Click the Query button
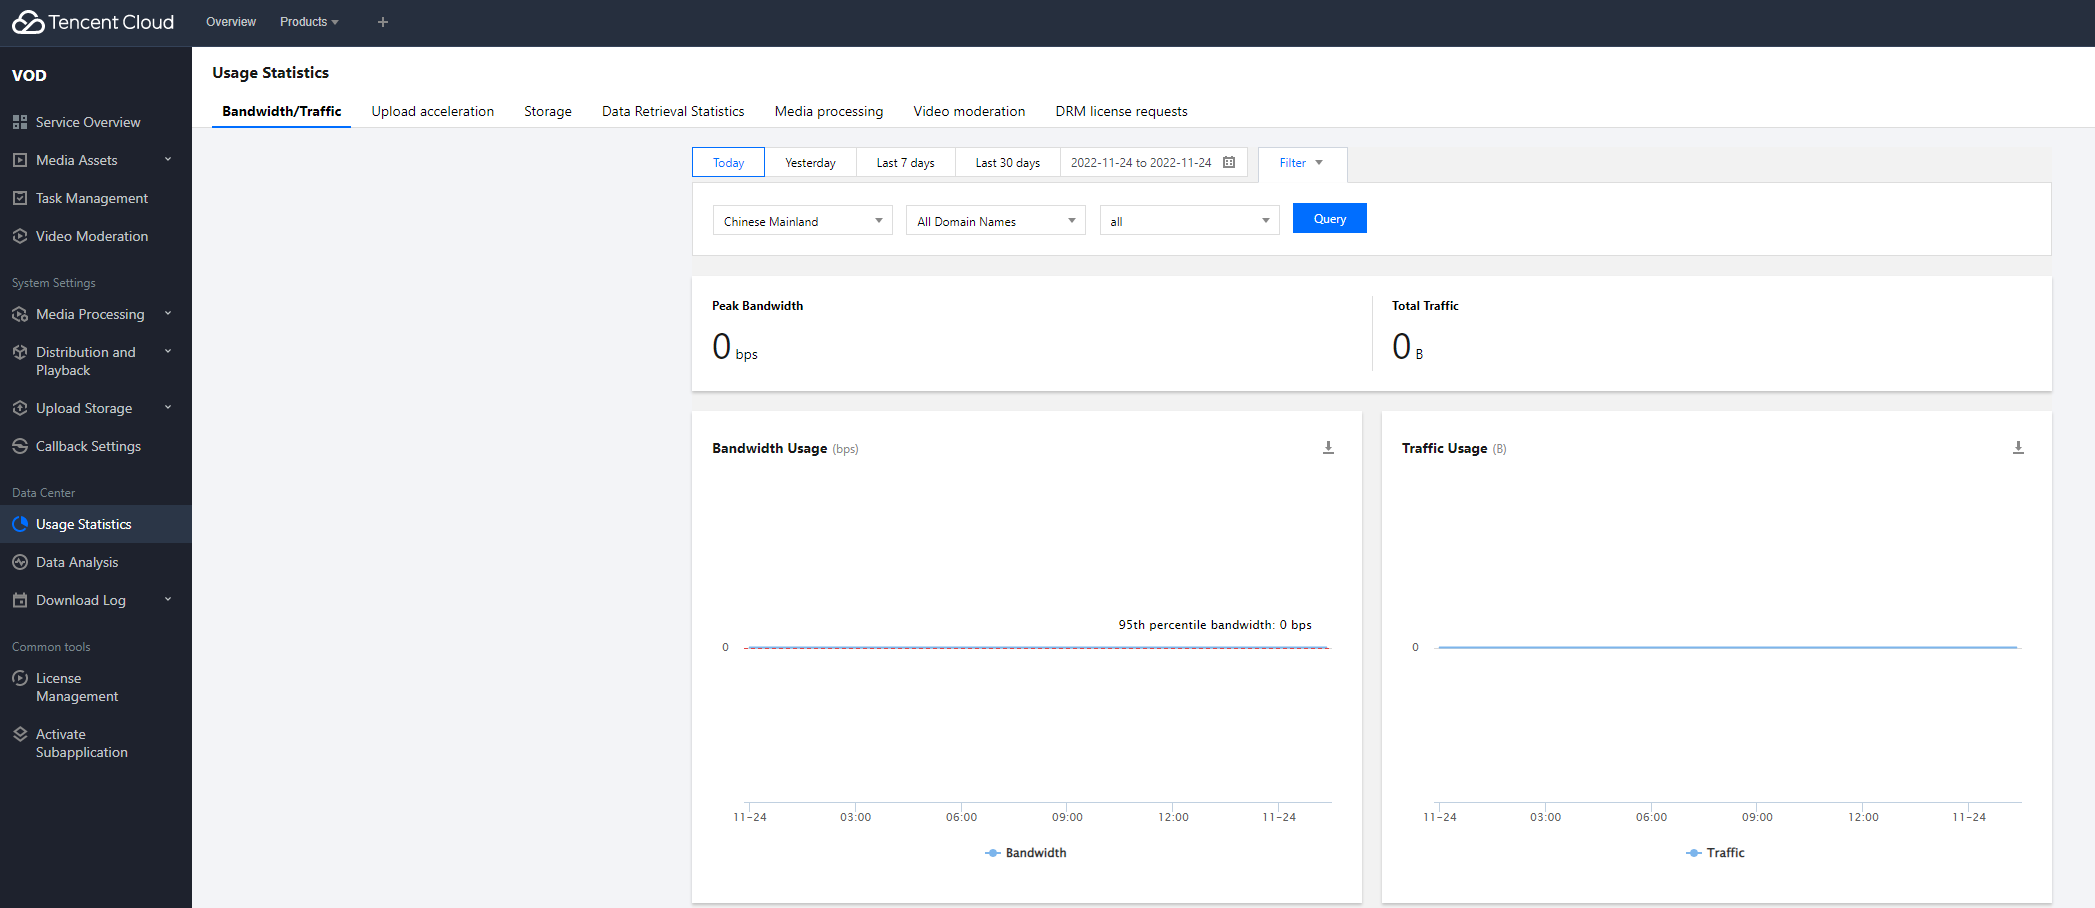The width and height of the screenshot is (2095, 908). click(x=1329, y=219)
